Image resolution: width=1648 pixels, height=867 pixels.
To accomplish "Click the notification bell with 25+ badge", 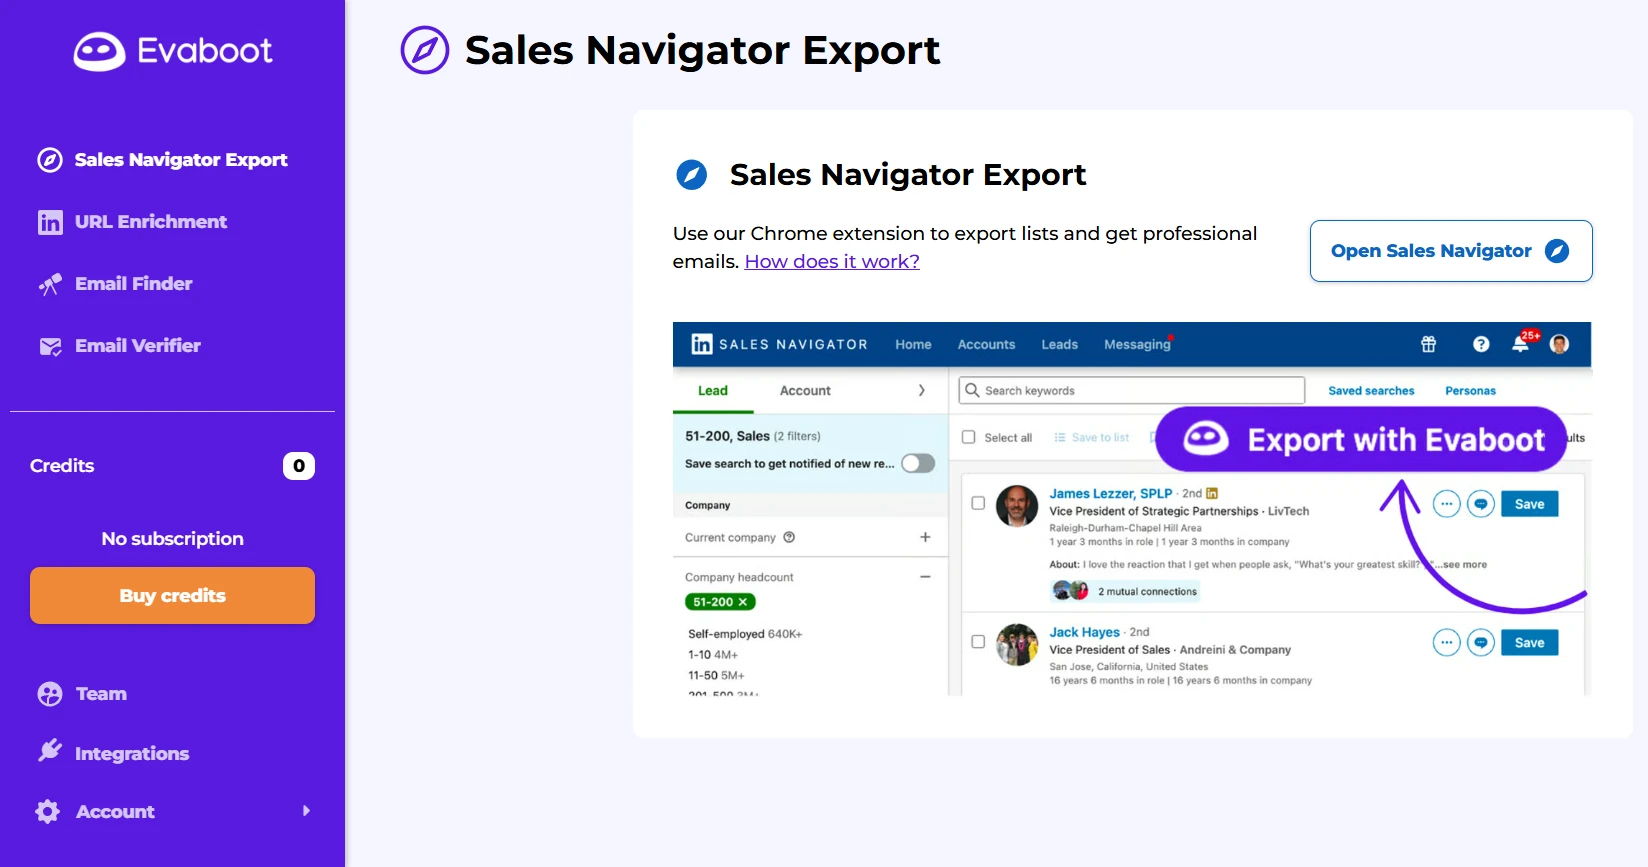I will pyautogui.click(x=1523, y=342).
